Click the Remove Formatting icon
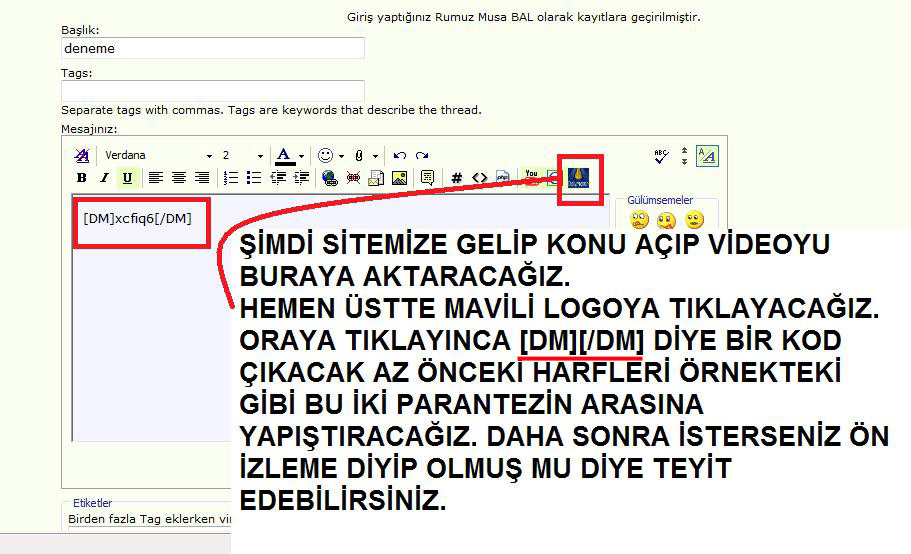 (x=82, y=155)
